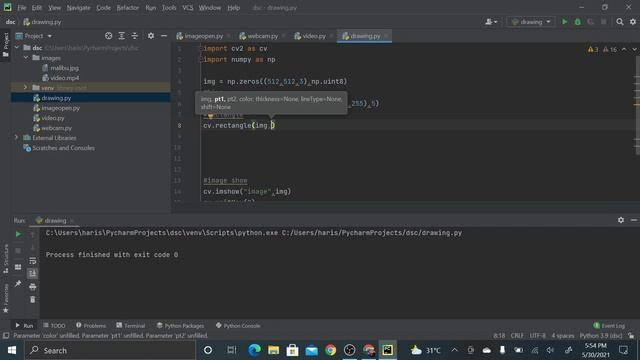Open the Terminal tool window
The width and height of the screenshot is (640, 360).
click(130, 325)
